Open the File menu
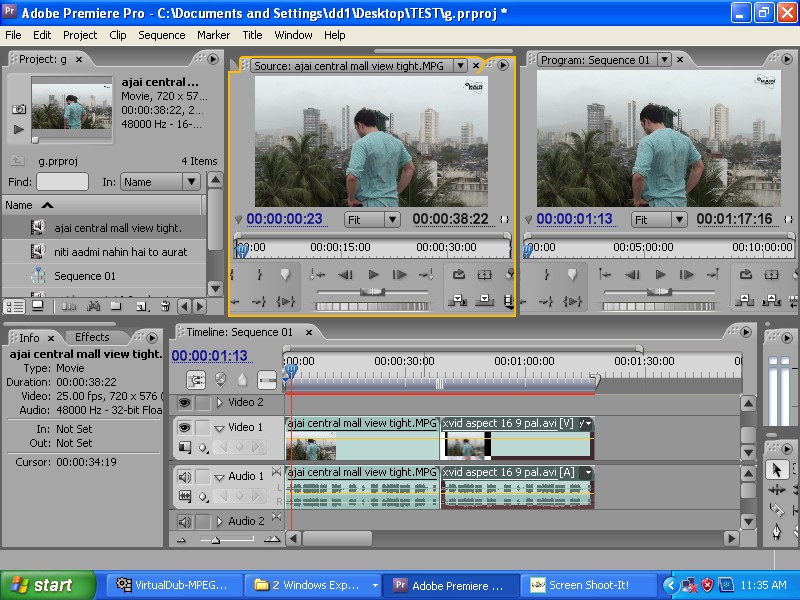The height and width of the screenshot is (600, 800). pyautogui.click(x=13, y=35)
